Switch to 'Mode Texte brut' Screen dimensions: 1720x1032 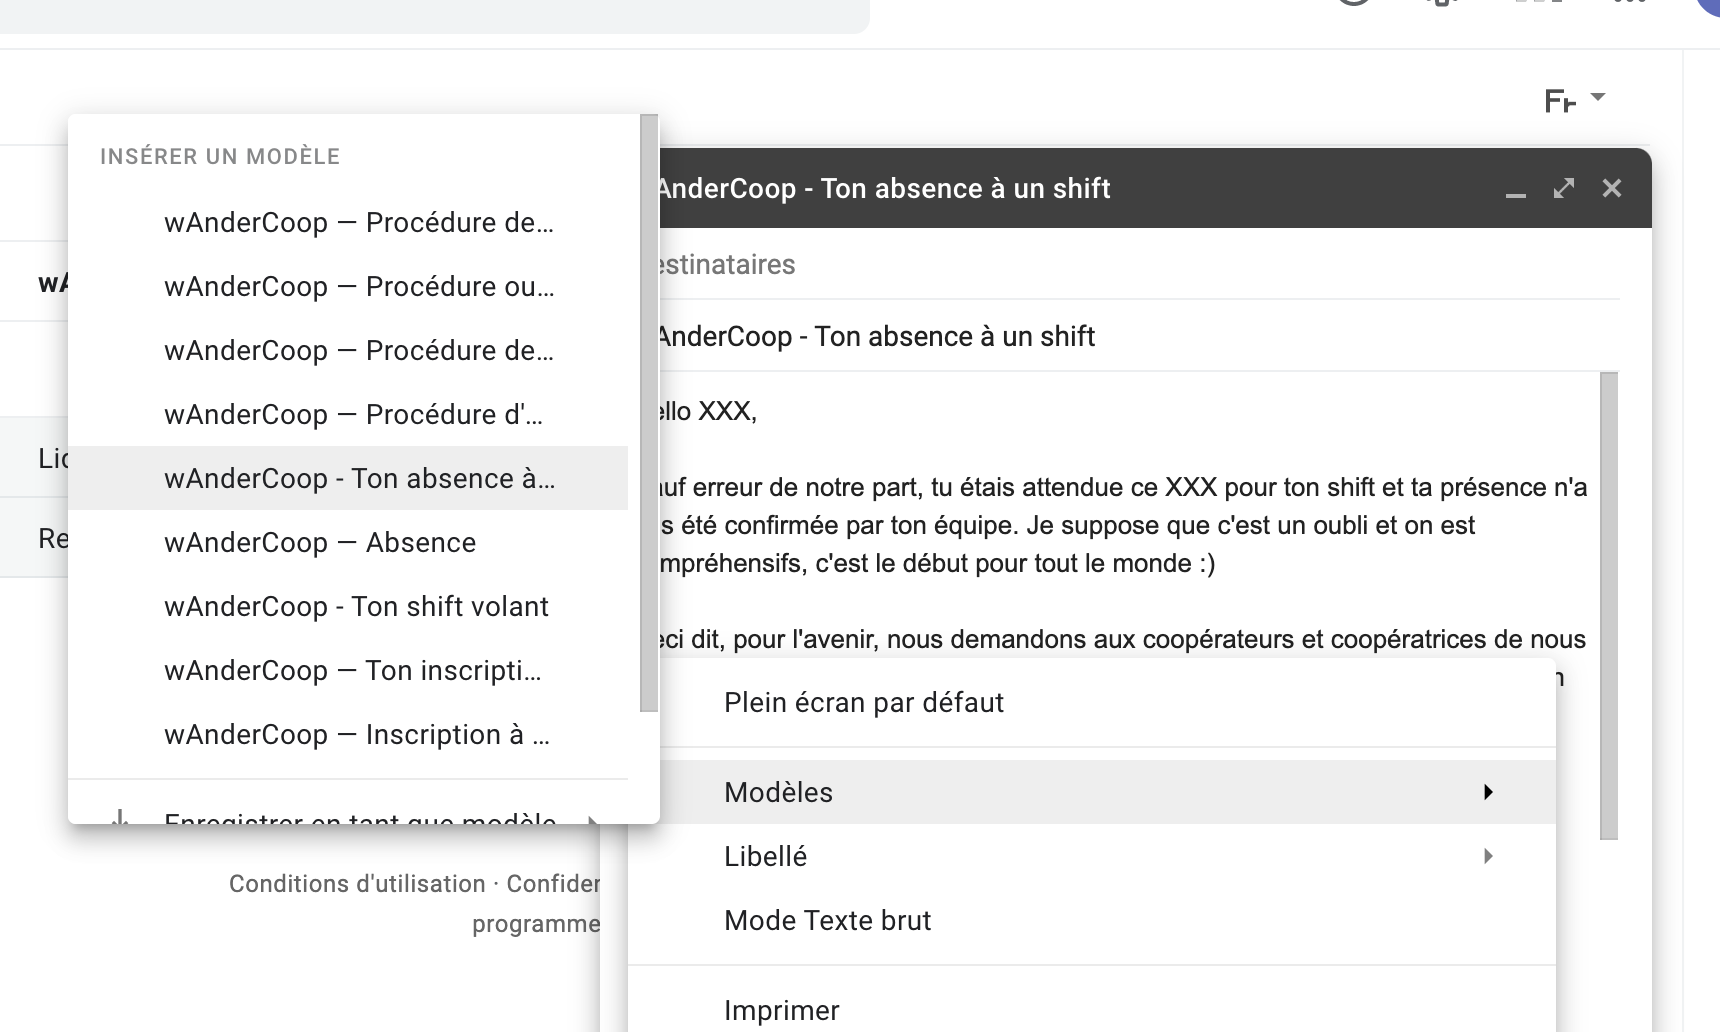point(1092,920)
